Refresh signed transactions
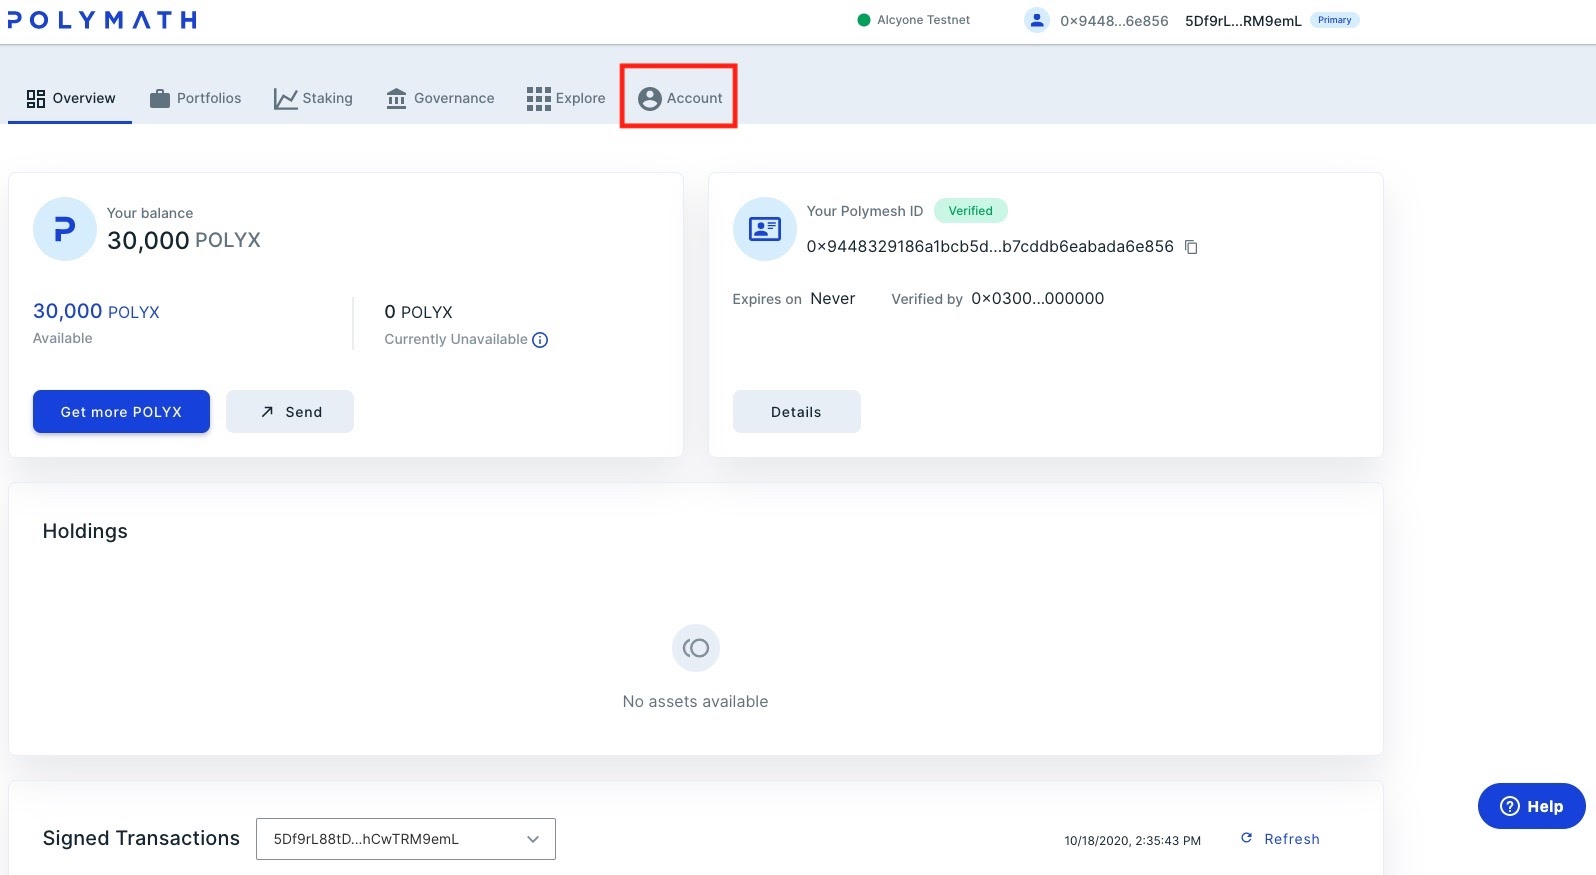The width and height of the screenshot is (1596, 875). [x=1280, y=839]
